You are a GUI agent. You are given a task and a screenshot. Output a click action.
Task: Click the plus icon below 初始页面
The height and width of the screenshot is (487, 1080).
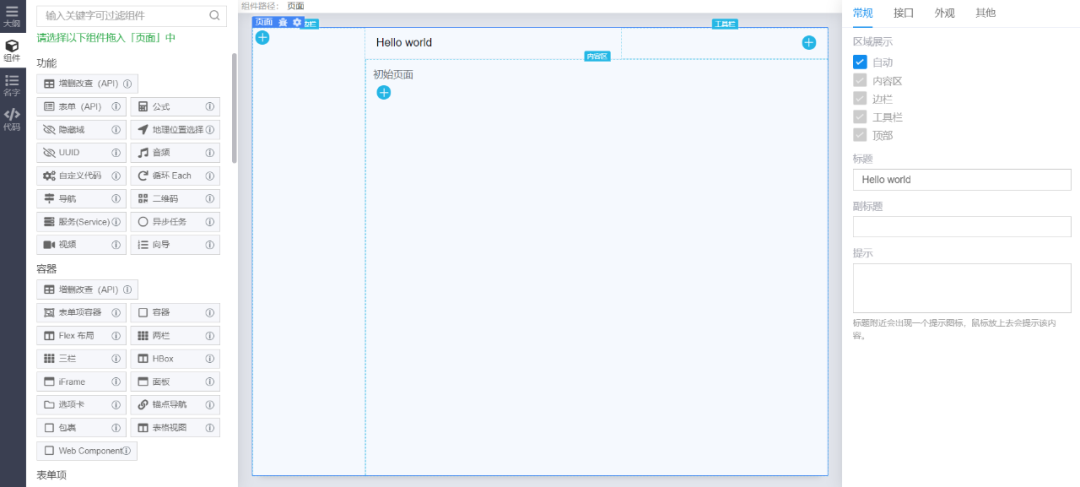pos(384,92)
